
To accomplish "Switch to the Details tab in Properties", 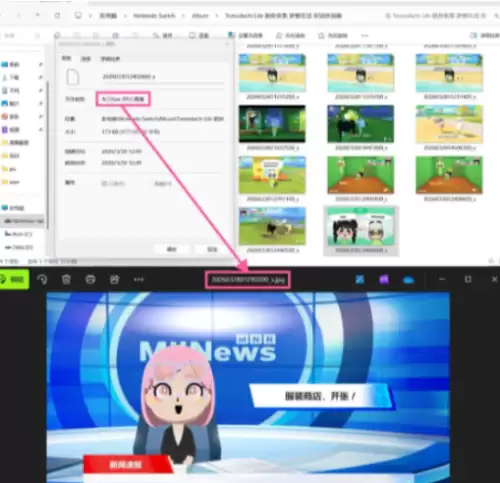I will coord(110,59).
